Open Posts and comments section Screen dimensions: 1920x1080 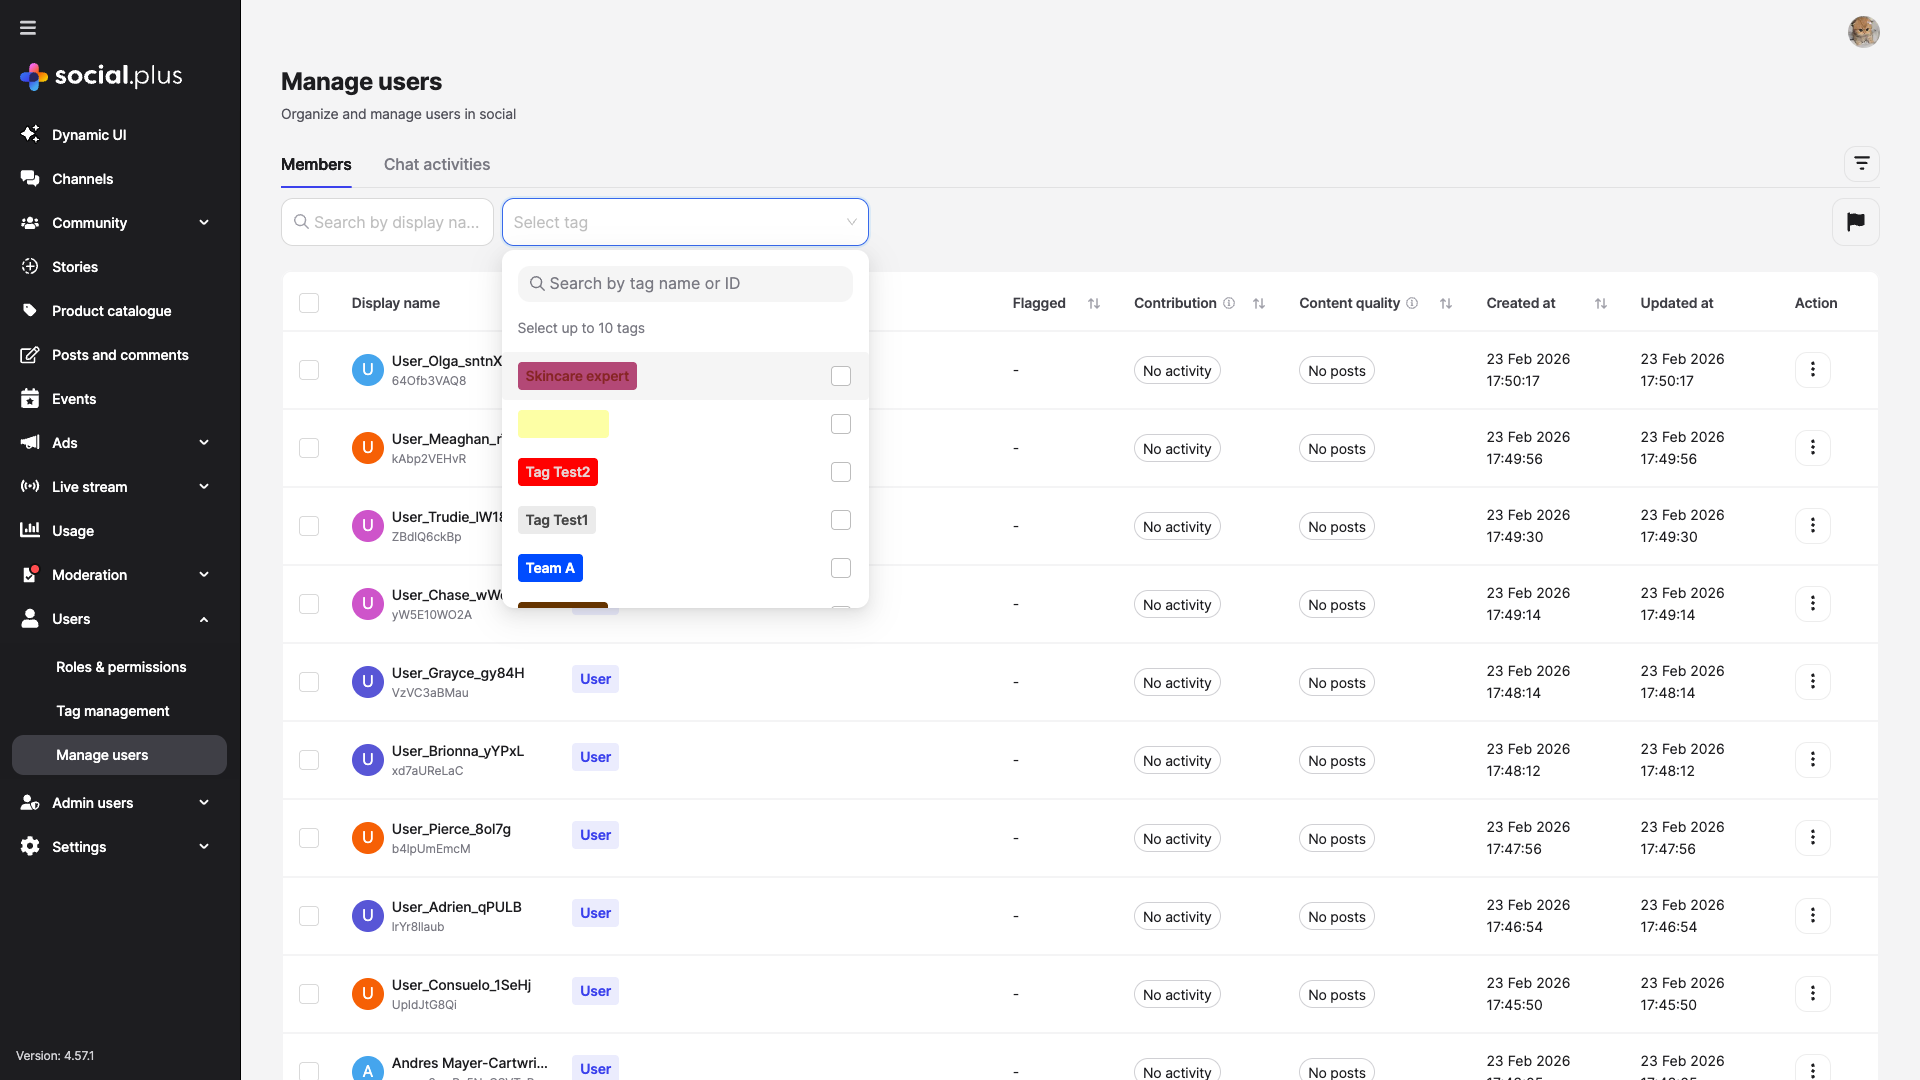pos(120,354)
